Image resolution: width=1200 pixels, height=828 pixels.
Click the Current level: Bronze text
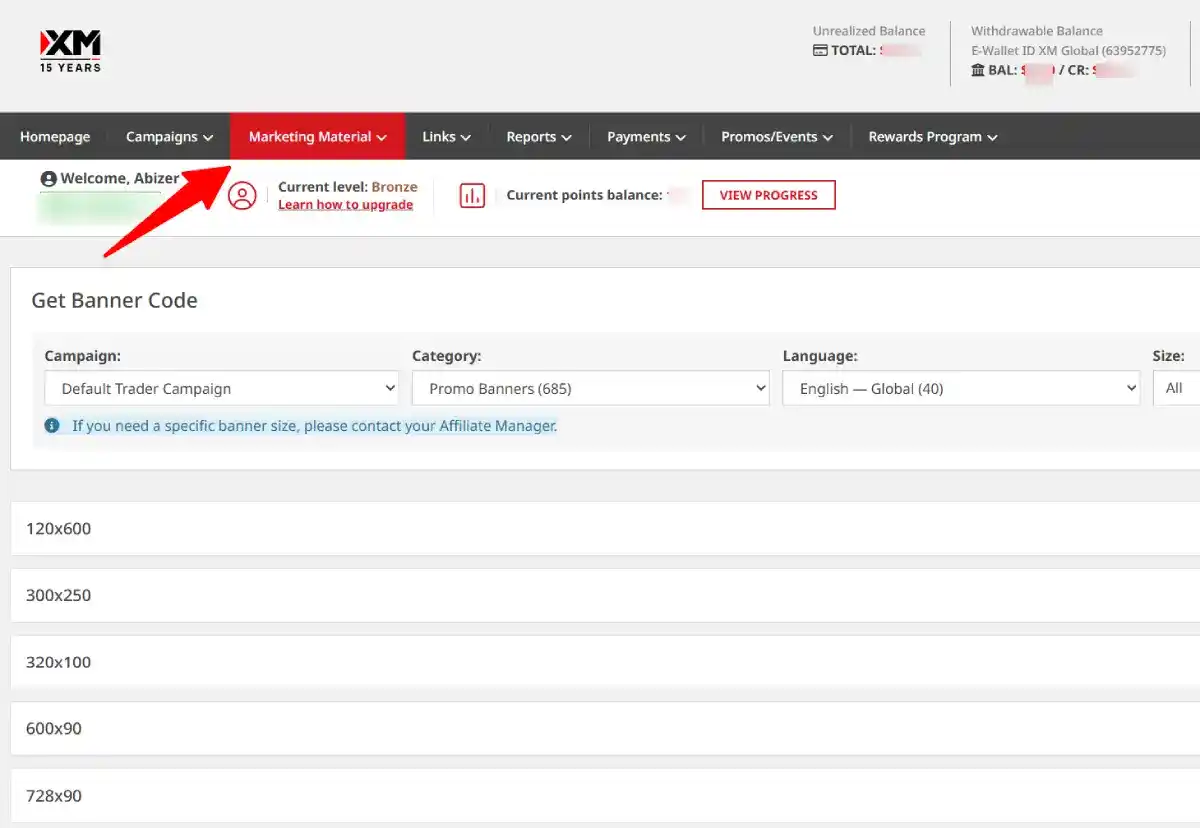pyautogui.click(x=348, y=187)
